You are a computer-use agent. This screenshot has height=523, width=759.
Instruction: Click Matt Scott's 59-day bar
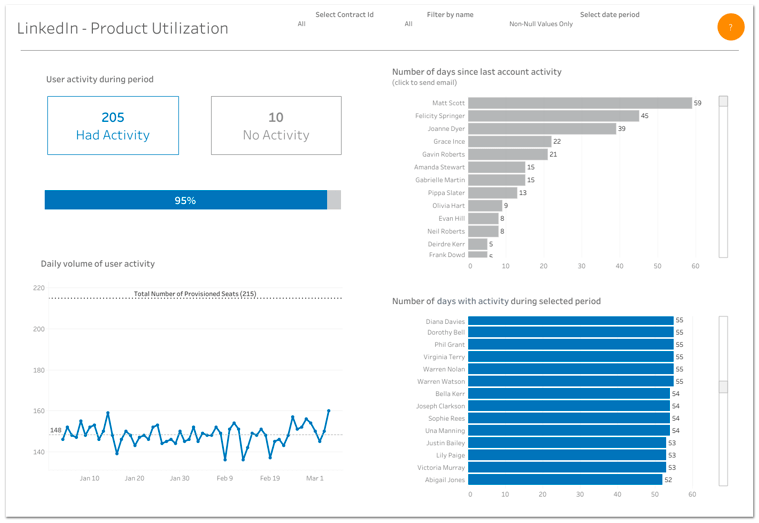coord(580,103)
